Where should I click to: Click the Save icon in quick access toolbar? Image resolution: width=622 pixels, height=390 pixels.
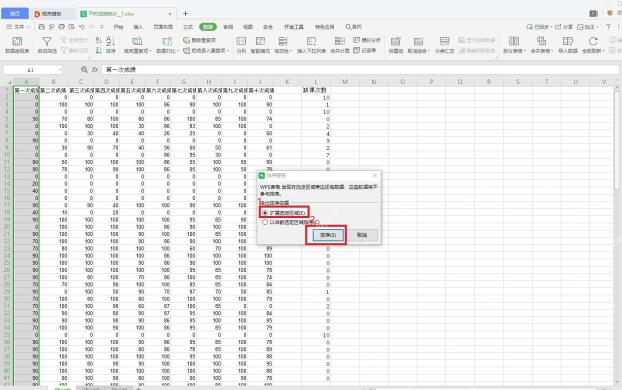[x=42, y=27]
